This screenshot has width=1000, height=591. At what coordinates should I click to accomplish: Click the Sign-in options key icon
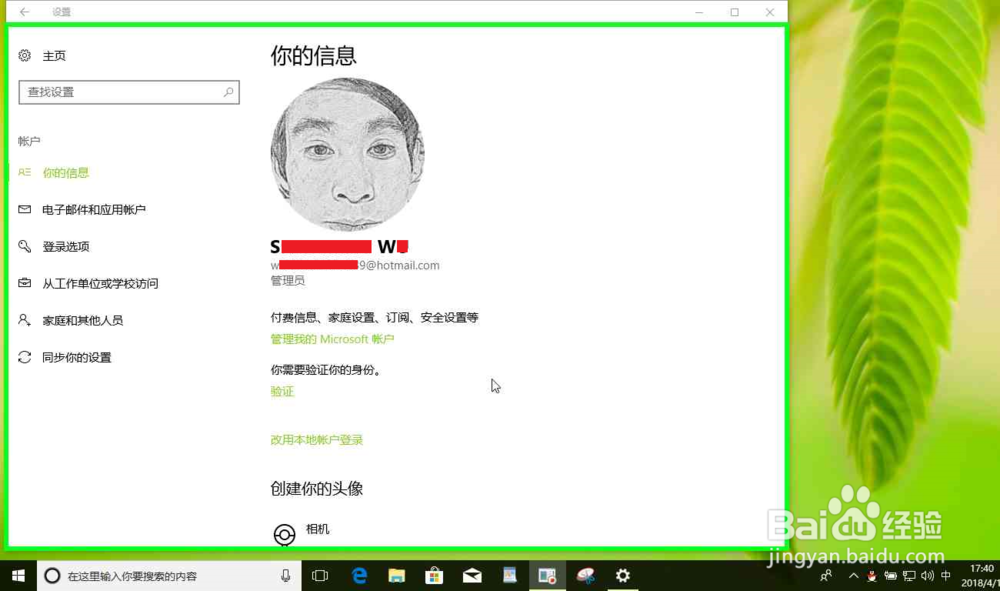coord(25,246)
